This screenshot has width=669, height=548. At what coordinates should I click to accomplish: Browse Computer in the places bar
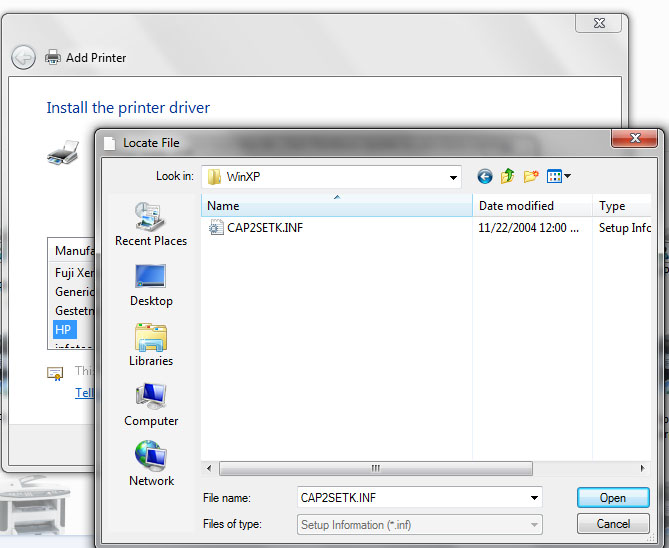click(151, 405)
